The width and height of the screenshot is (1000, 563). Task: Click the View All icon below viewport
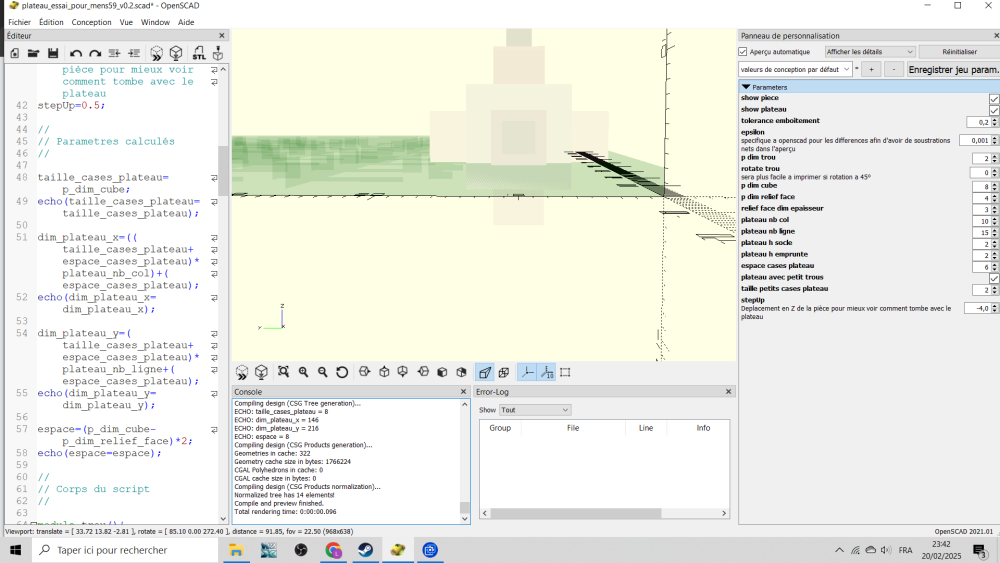click(x=283, y=372)
